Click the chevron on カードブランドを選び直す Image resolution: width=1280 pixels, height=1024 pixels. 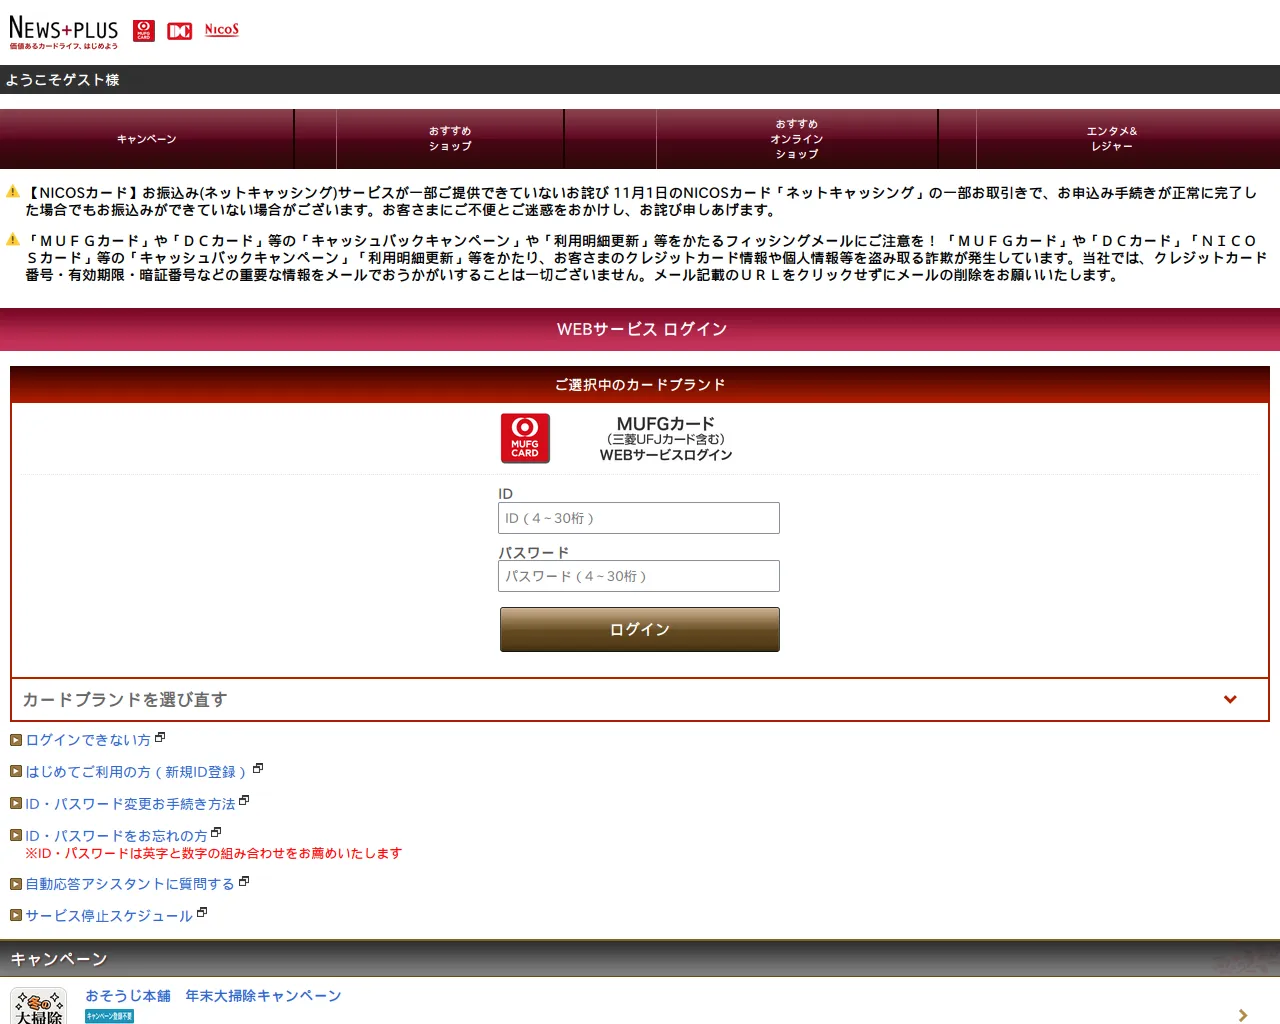pyautogui.click(x=1230, y=700)
